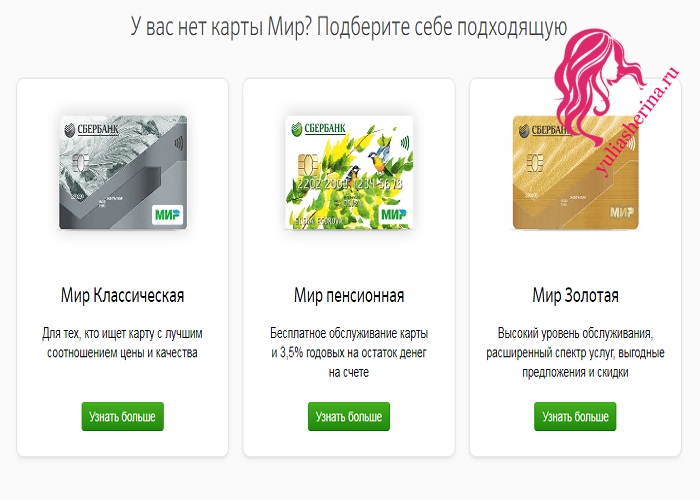The height and width of the screenshot is (500, 700).
Task: Click the Мир пенсионная bird card image
Action: (x=349, y=172)
